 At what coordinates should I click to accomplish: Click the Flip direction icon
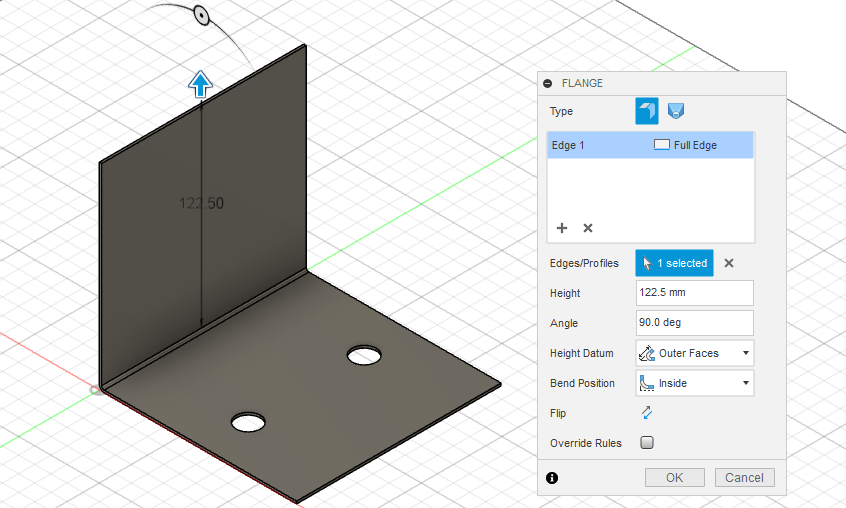pos(646,412)
